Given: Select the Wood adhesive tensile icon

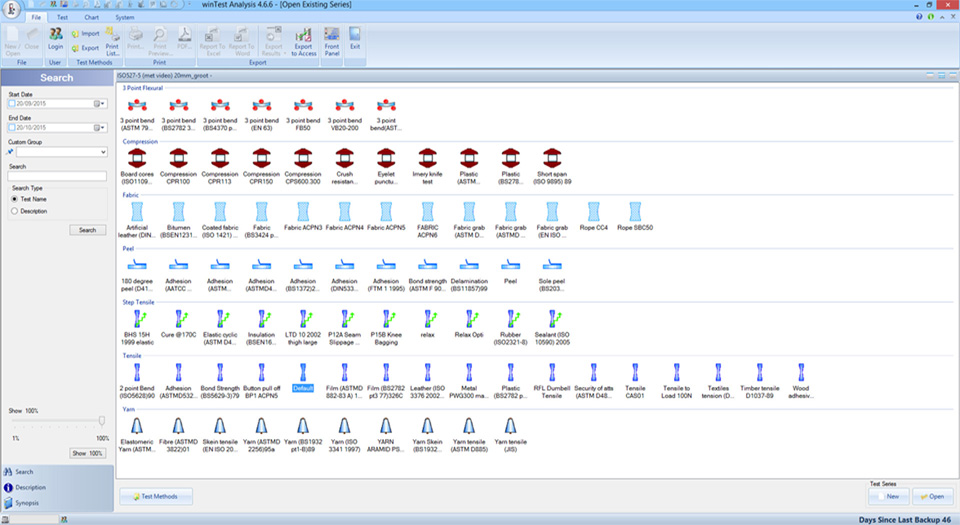Looking at the screenshot, I should tap(801, 372).
